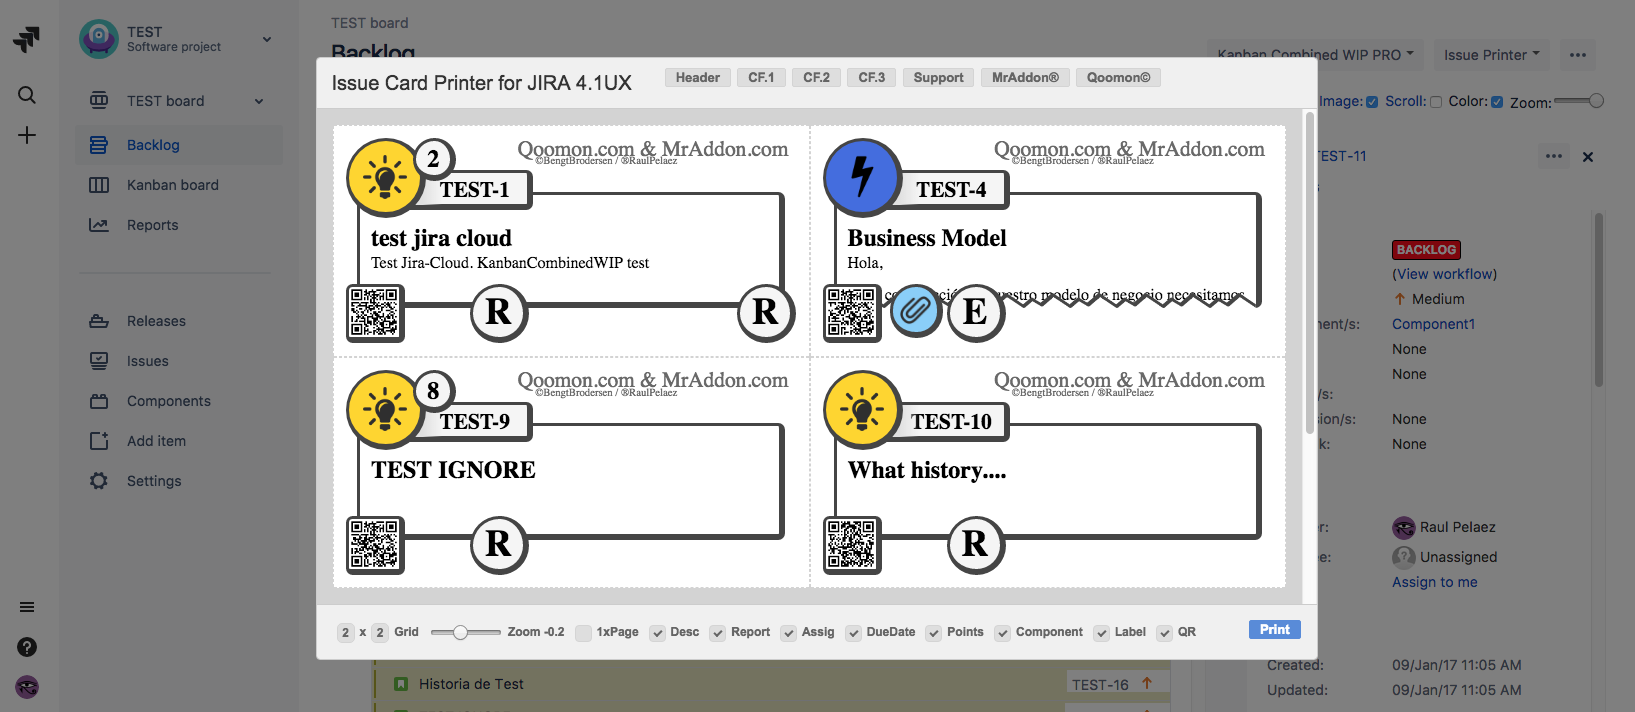The height and width of the screenshot is (712, 1635).
Task: Click the Jira logo icon in sidebar
Action: [x=27, y=39]
